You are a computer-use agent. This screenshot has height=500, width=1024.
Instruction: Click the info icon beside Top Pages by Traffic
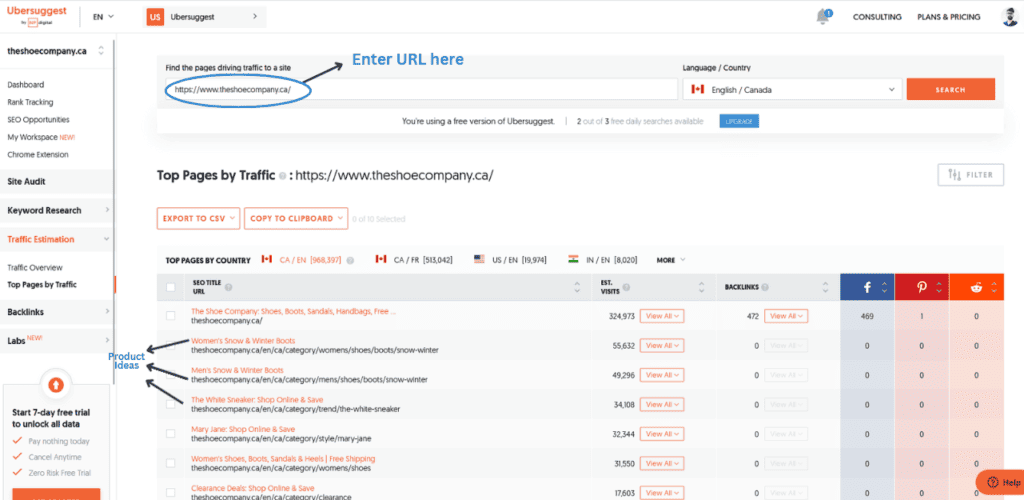point(282,176)
